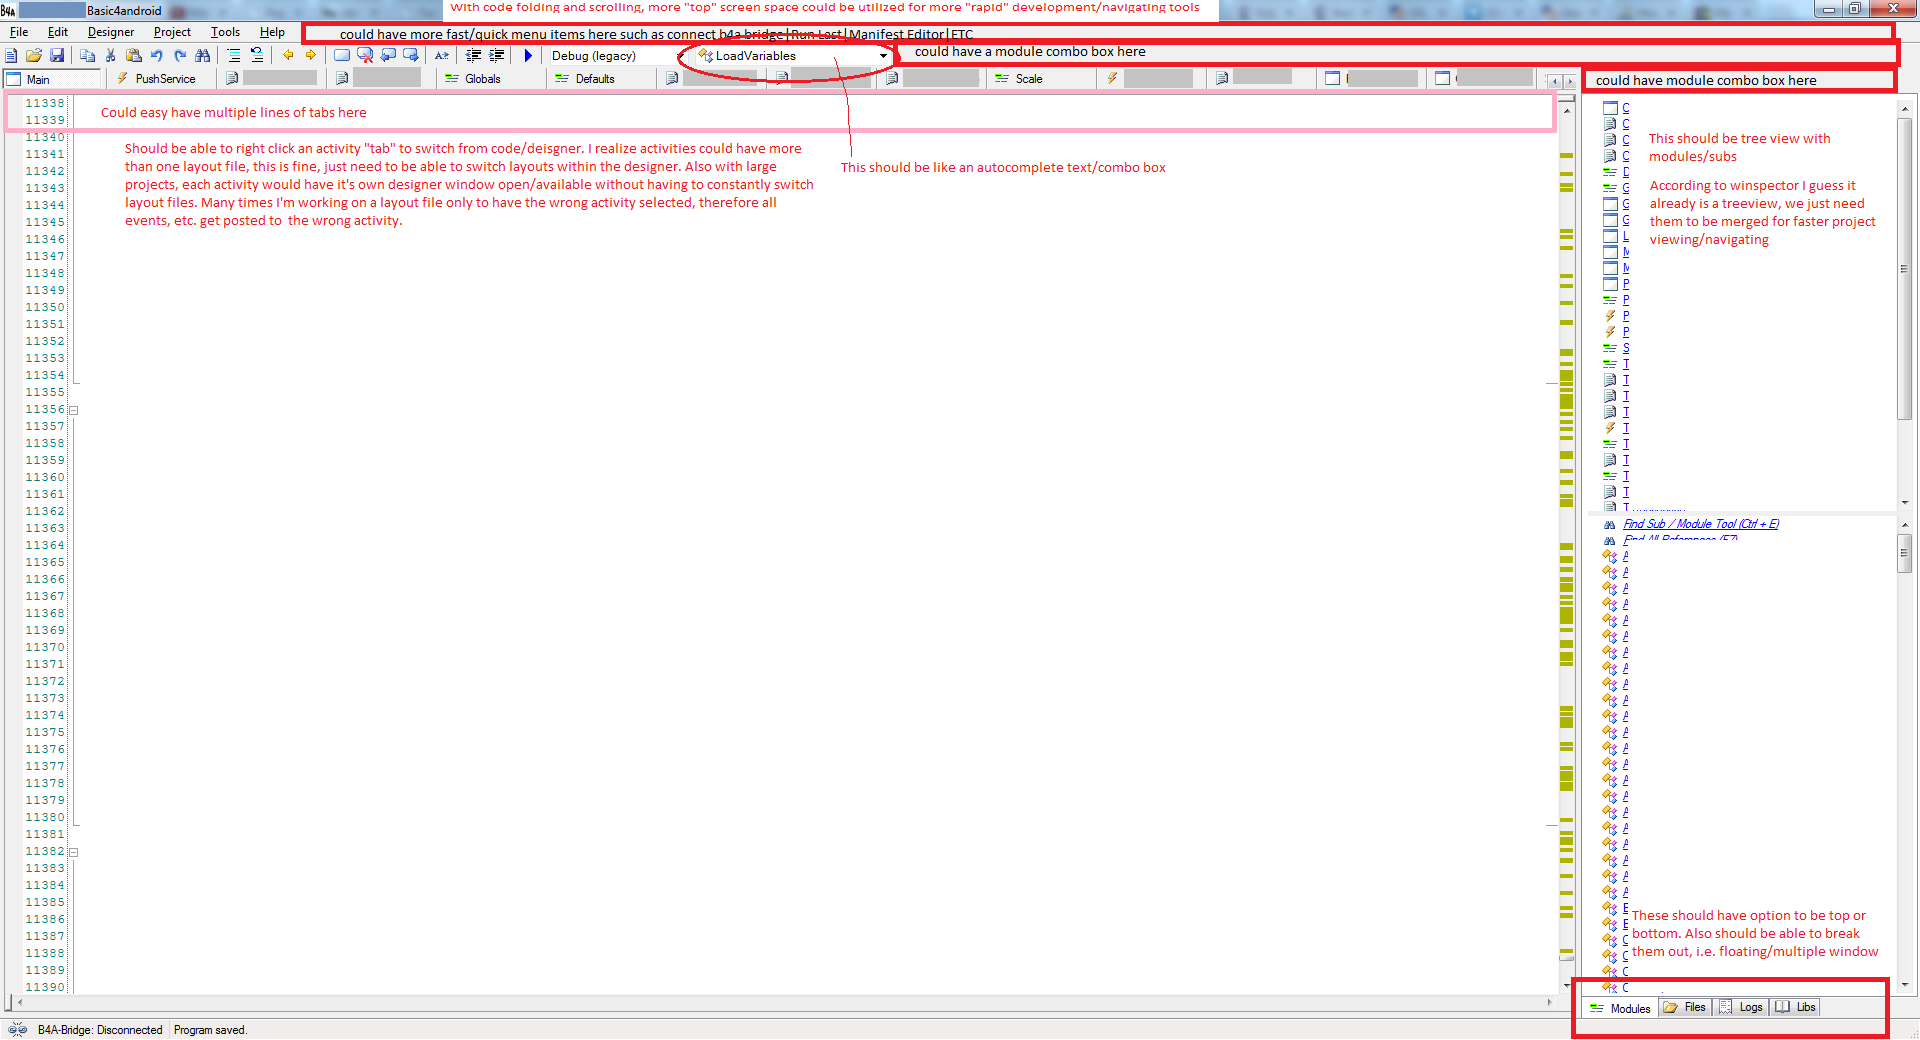Switch to the Main module tab
This screenshot has height=1040, width=1920.
pyautogui.click(x=52, y=79)
